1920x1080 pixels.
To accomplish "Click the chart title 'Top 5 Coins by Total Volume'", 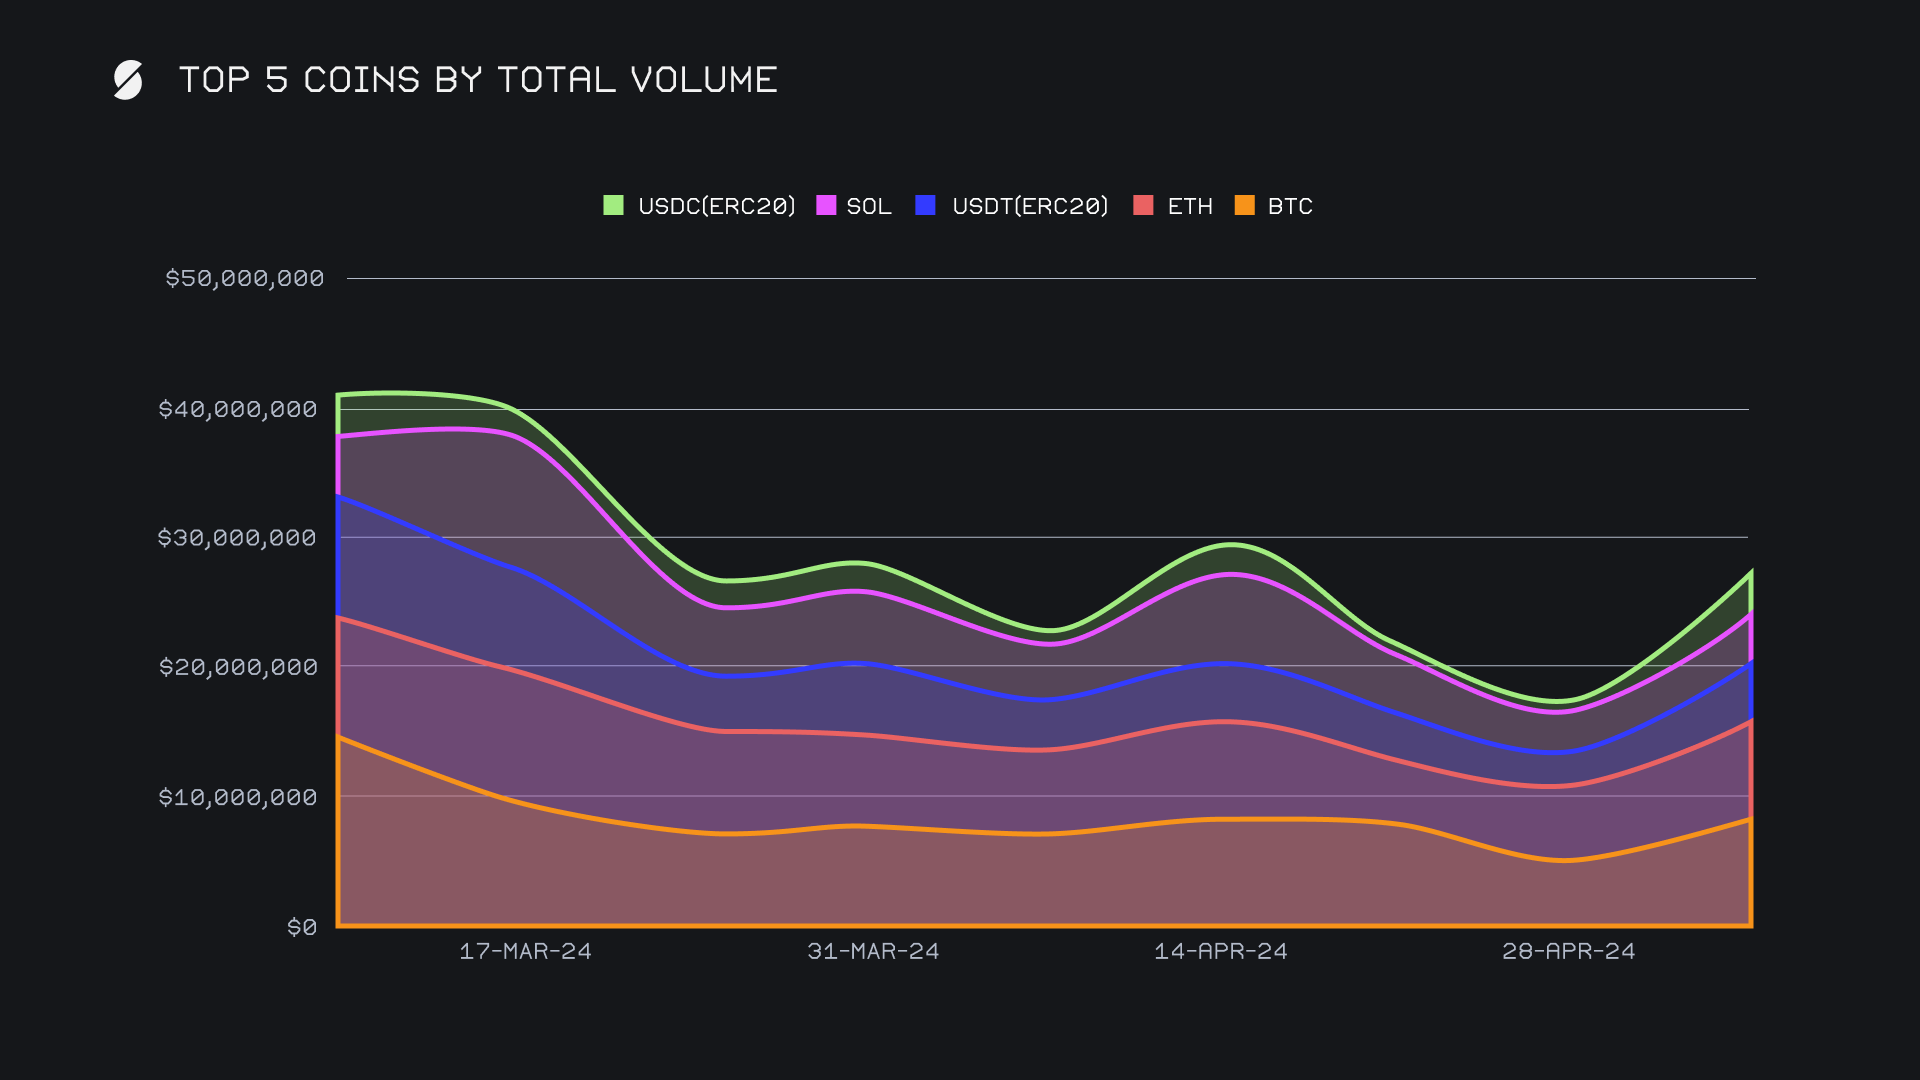I will (x=478, y=80).
